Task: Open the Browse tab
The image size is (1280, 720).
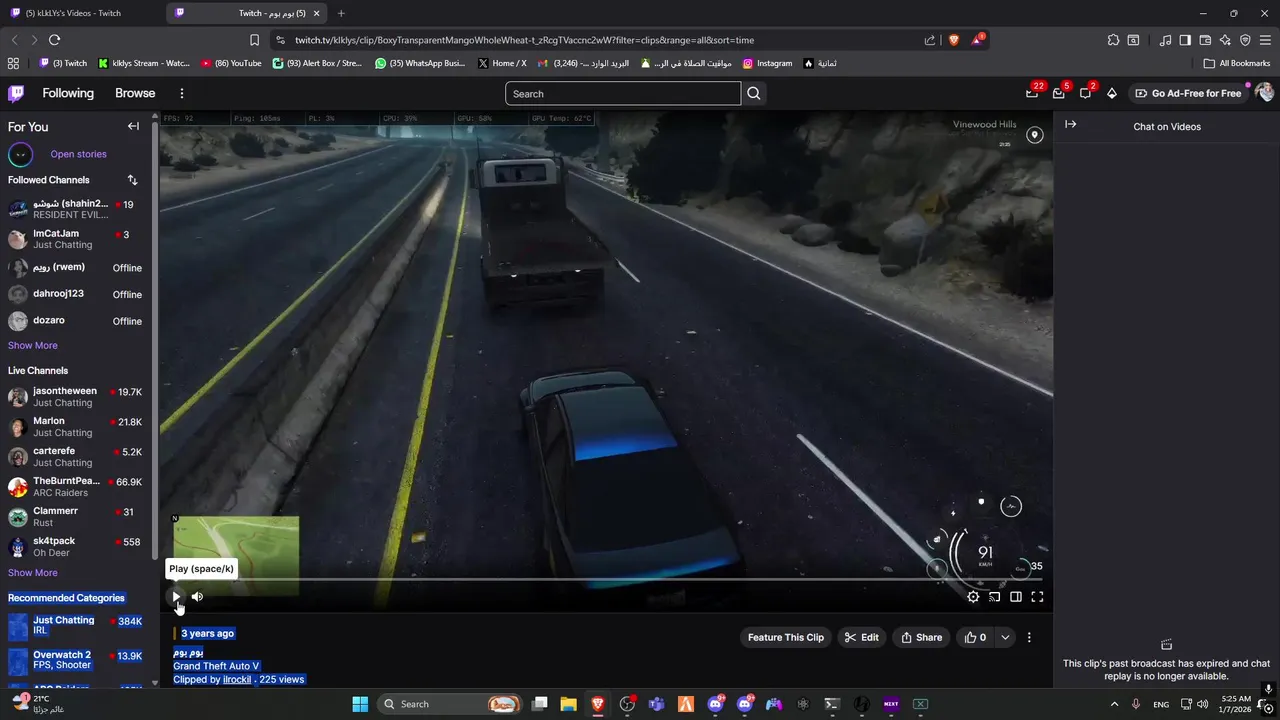Action: tap(135, 93)
